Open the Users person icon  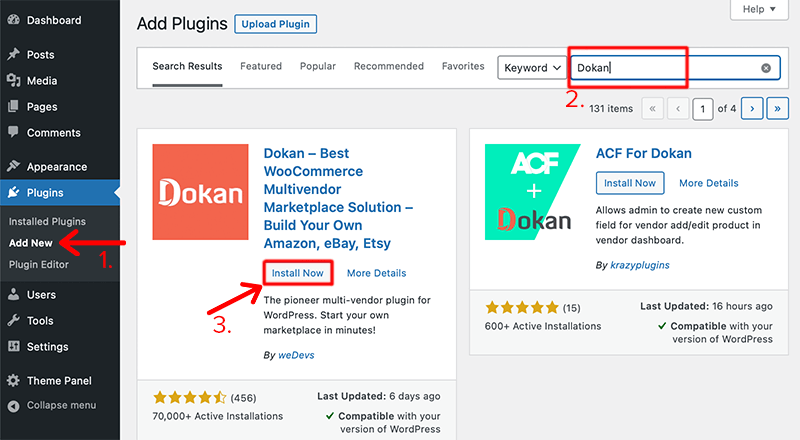13,295
